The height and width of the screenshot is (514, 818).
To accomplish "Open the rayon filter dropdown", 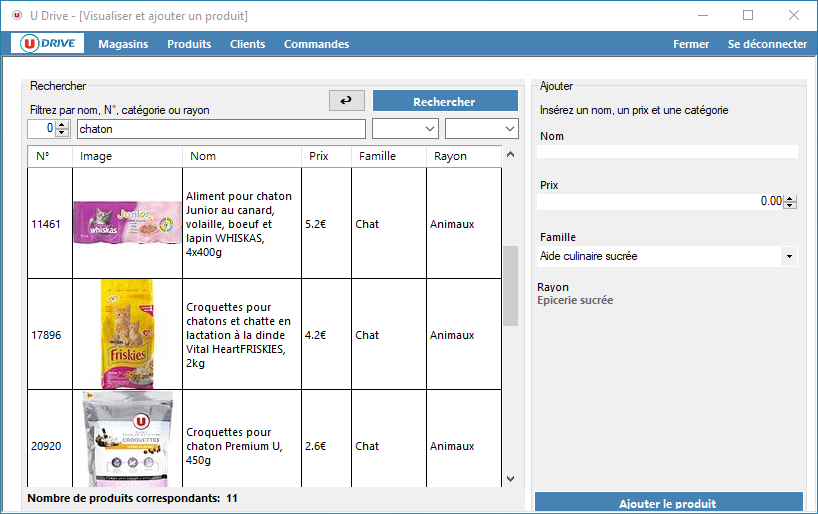I will point(481,129).
